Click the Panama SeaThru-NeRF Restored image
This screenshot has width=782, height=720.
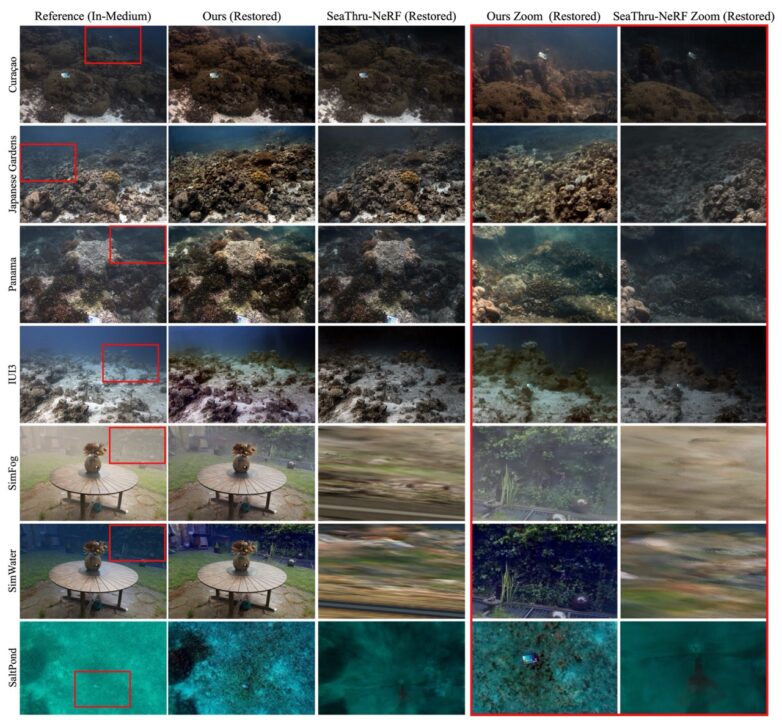coord(391,274)
